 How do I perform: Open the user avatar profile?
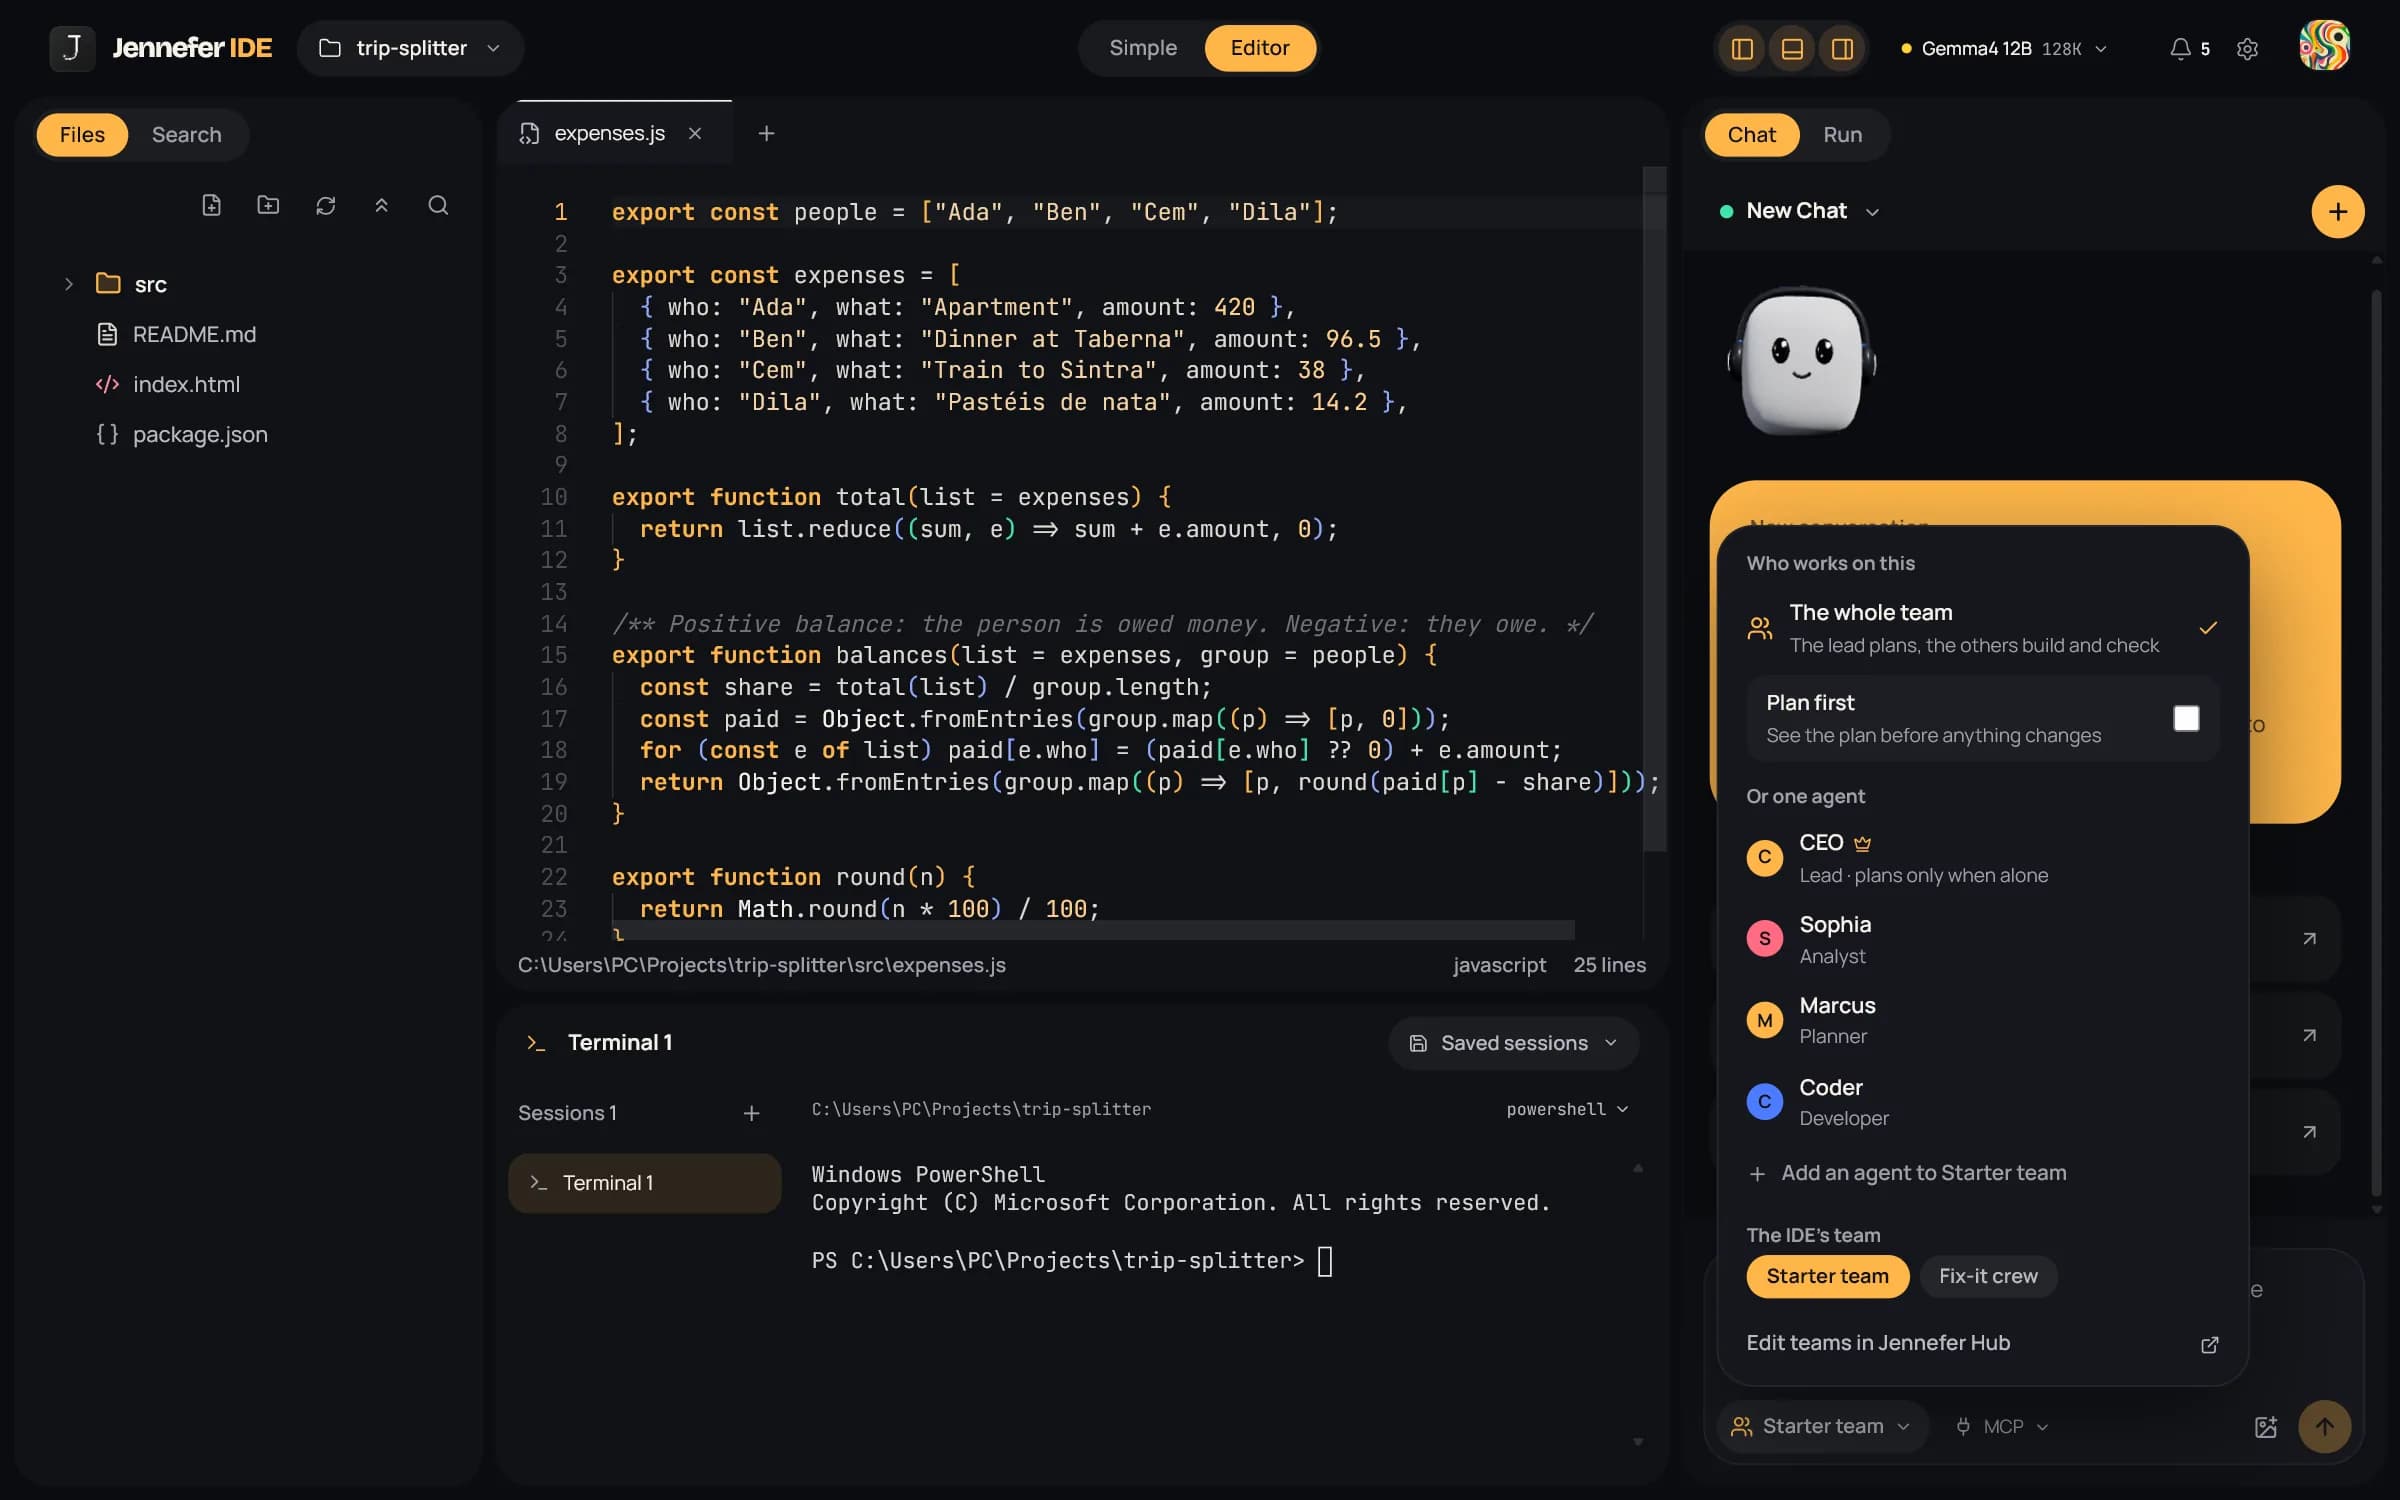[2324, 46]
